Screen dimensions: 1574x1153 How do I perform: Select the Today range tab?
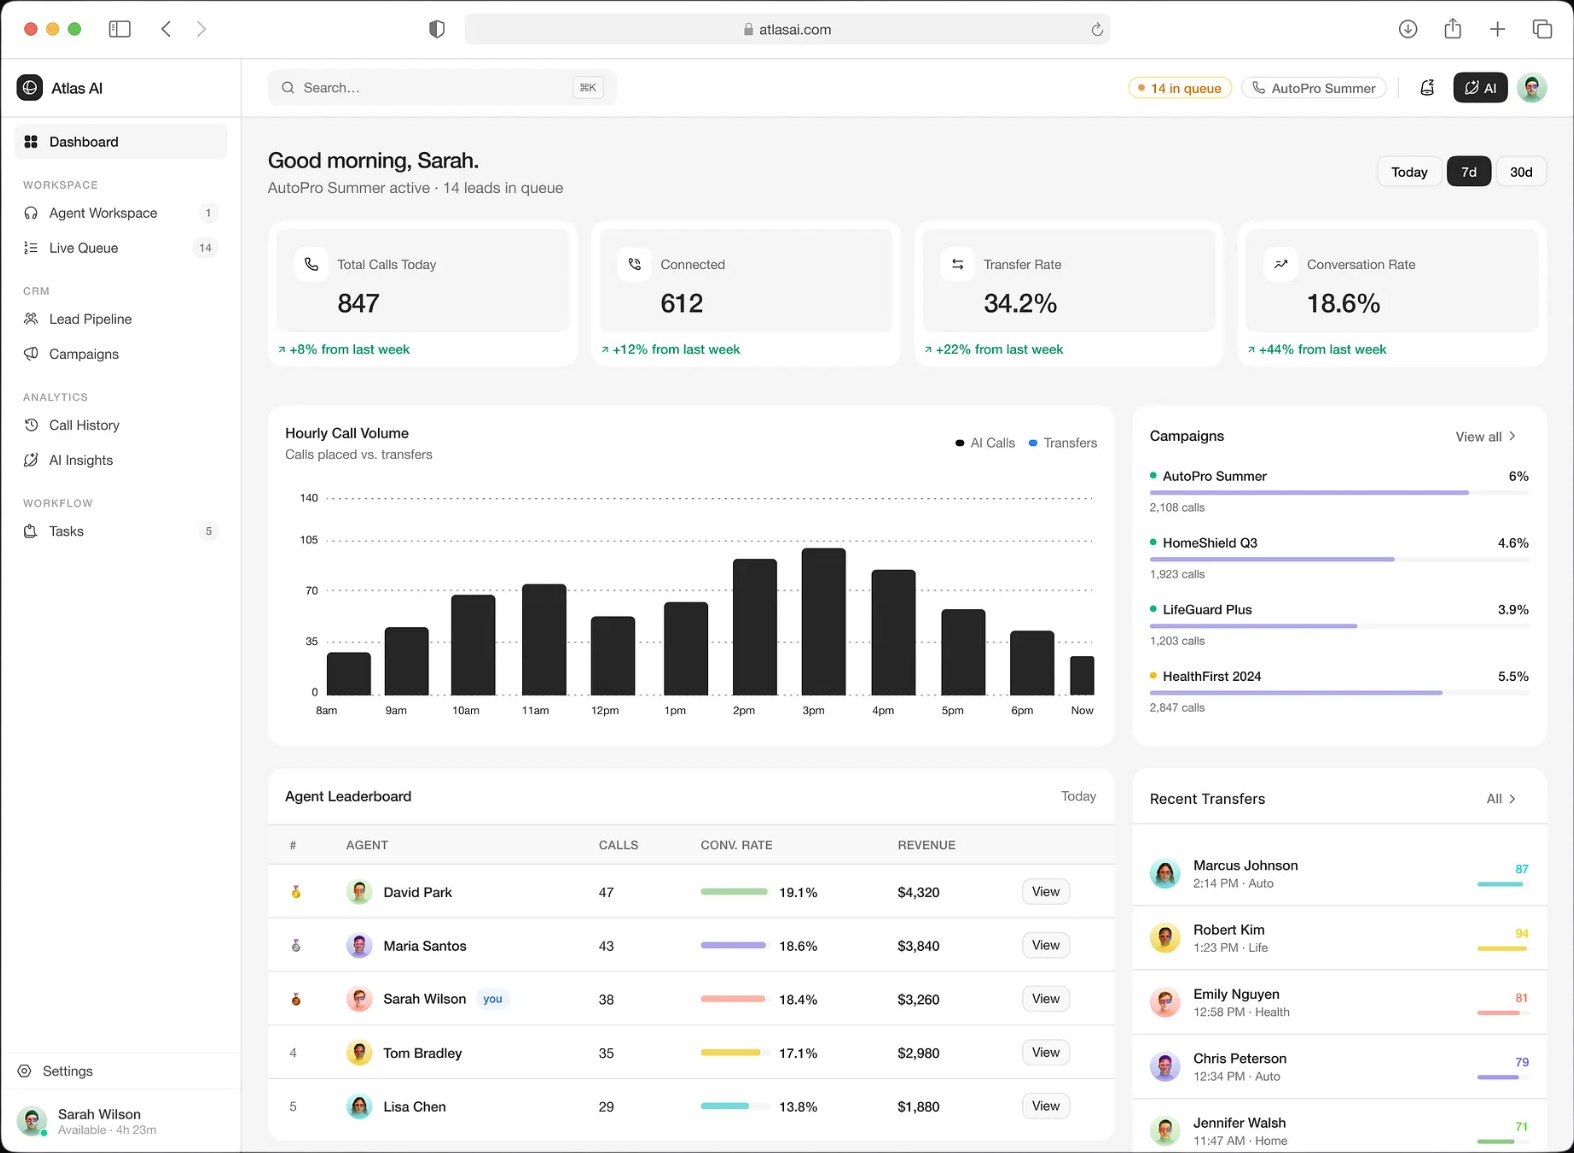coord(1409,172)
